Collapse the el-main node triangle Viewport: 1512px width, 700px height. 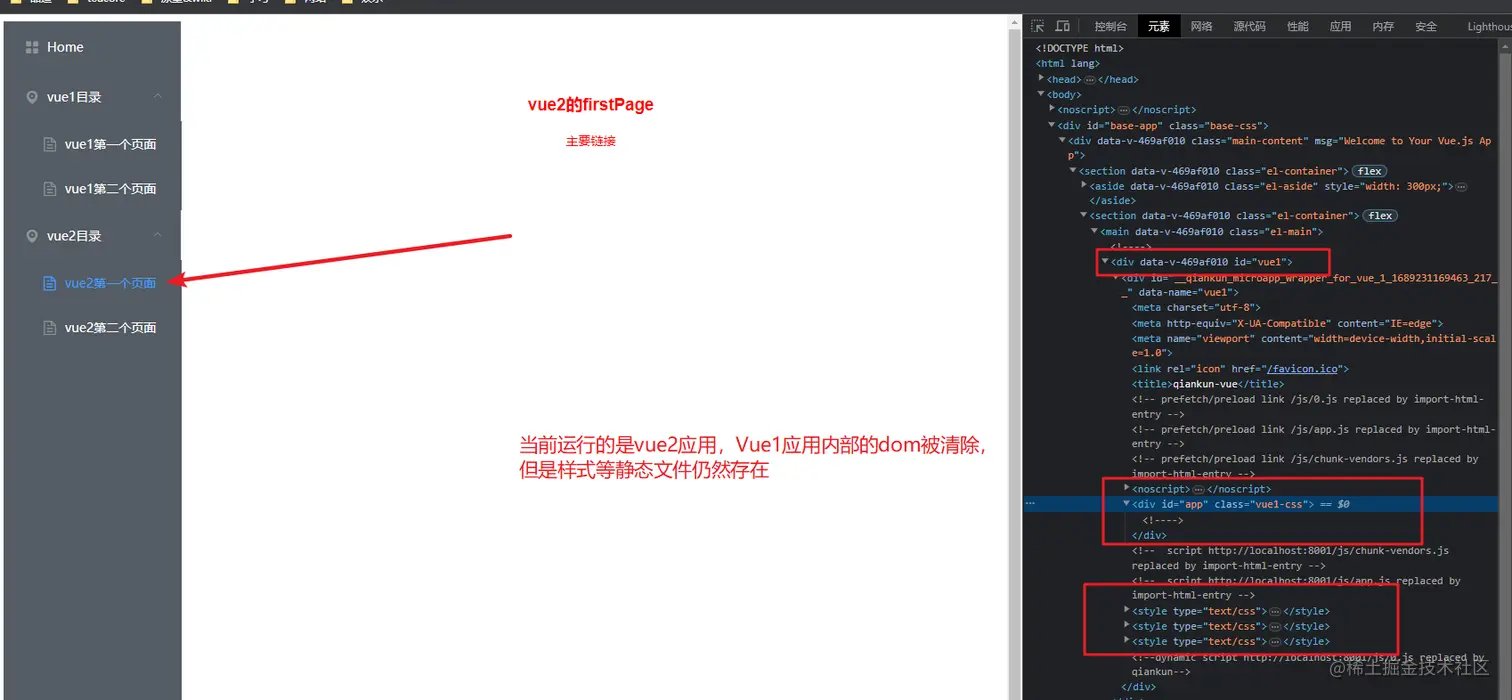coord(1095,231)
